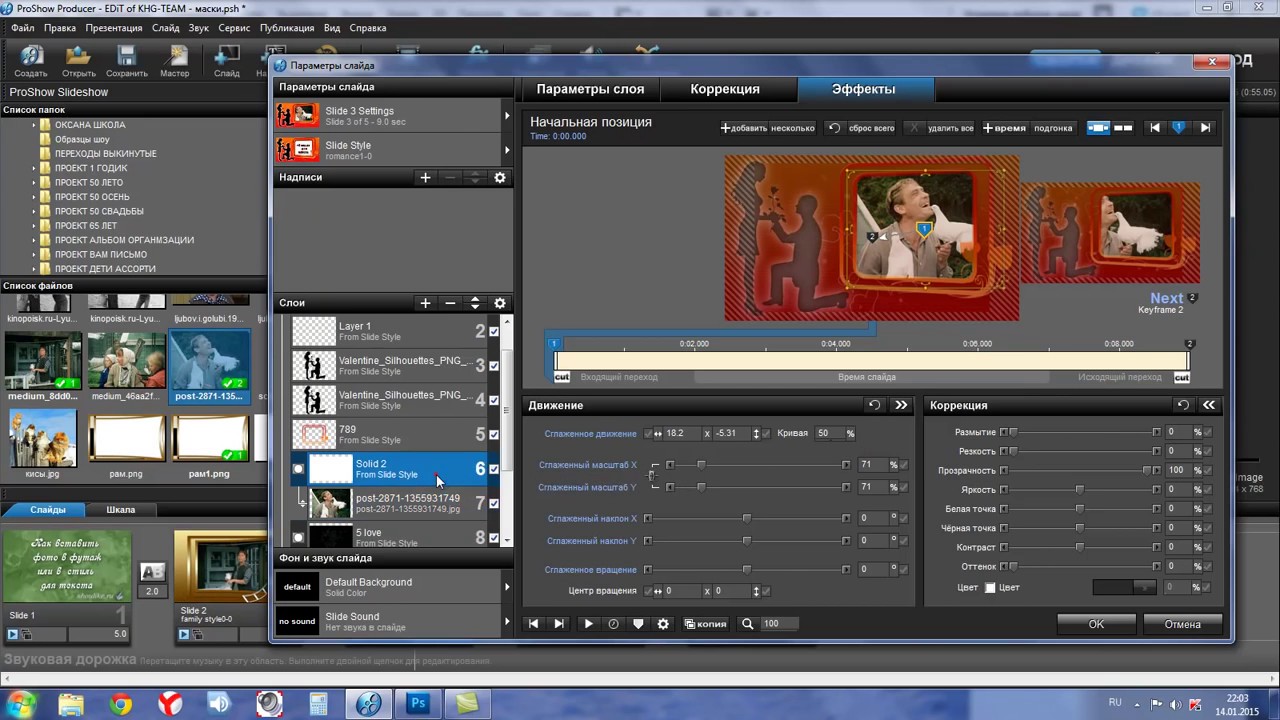Toggle checkbox of layer 3 Valentine_Silhouettes
The image size is (1280, 720).
494,366
